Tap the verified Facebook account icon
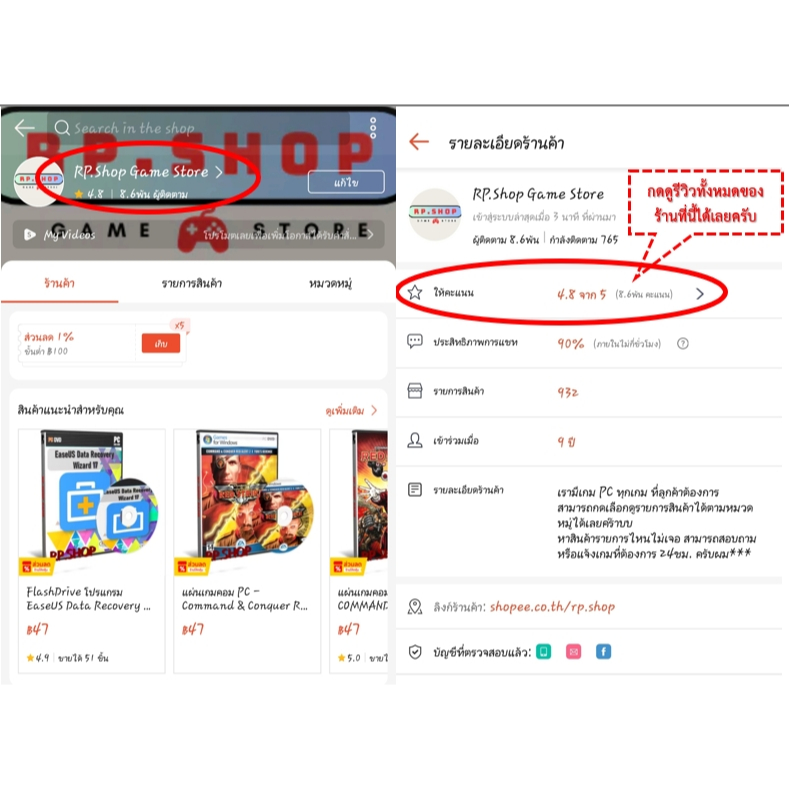This screenshot has height=789, width=789. click(603, 652)
